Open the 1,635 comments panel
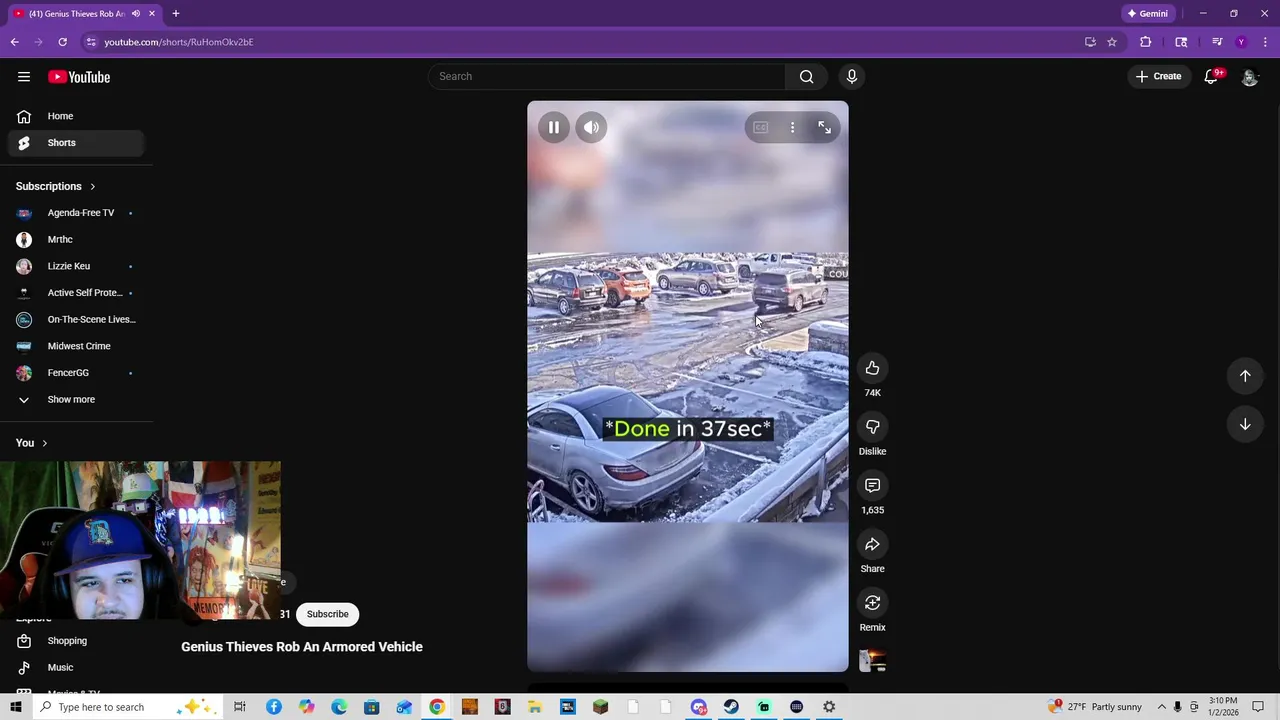This screenshot has height=720, width=1280. pyautogui.click(x=872, y=485)
